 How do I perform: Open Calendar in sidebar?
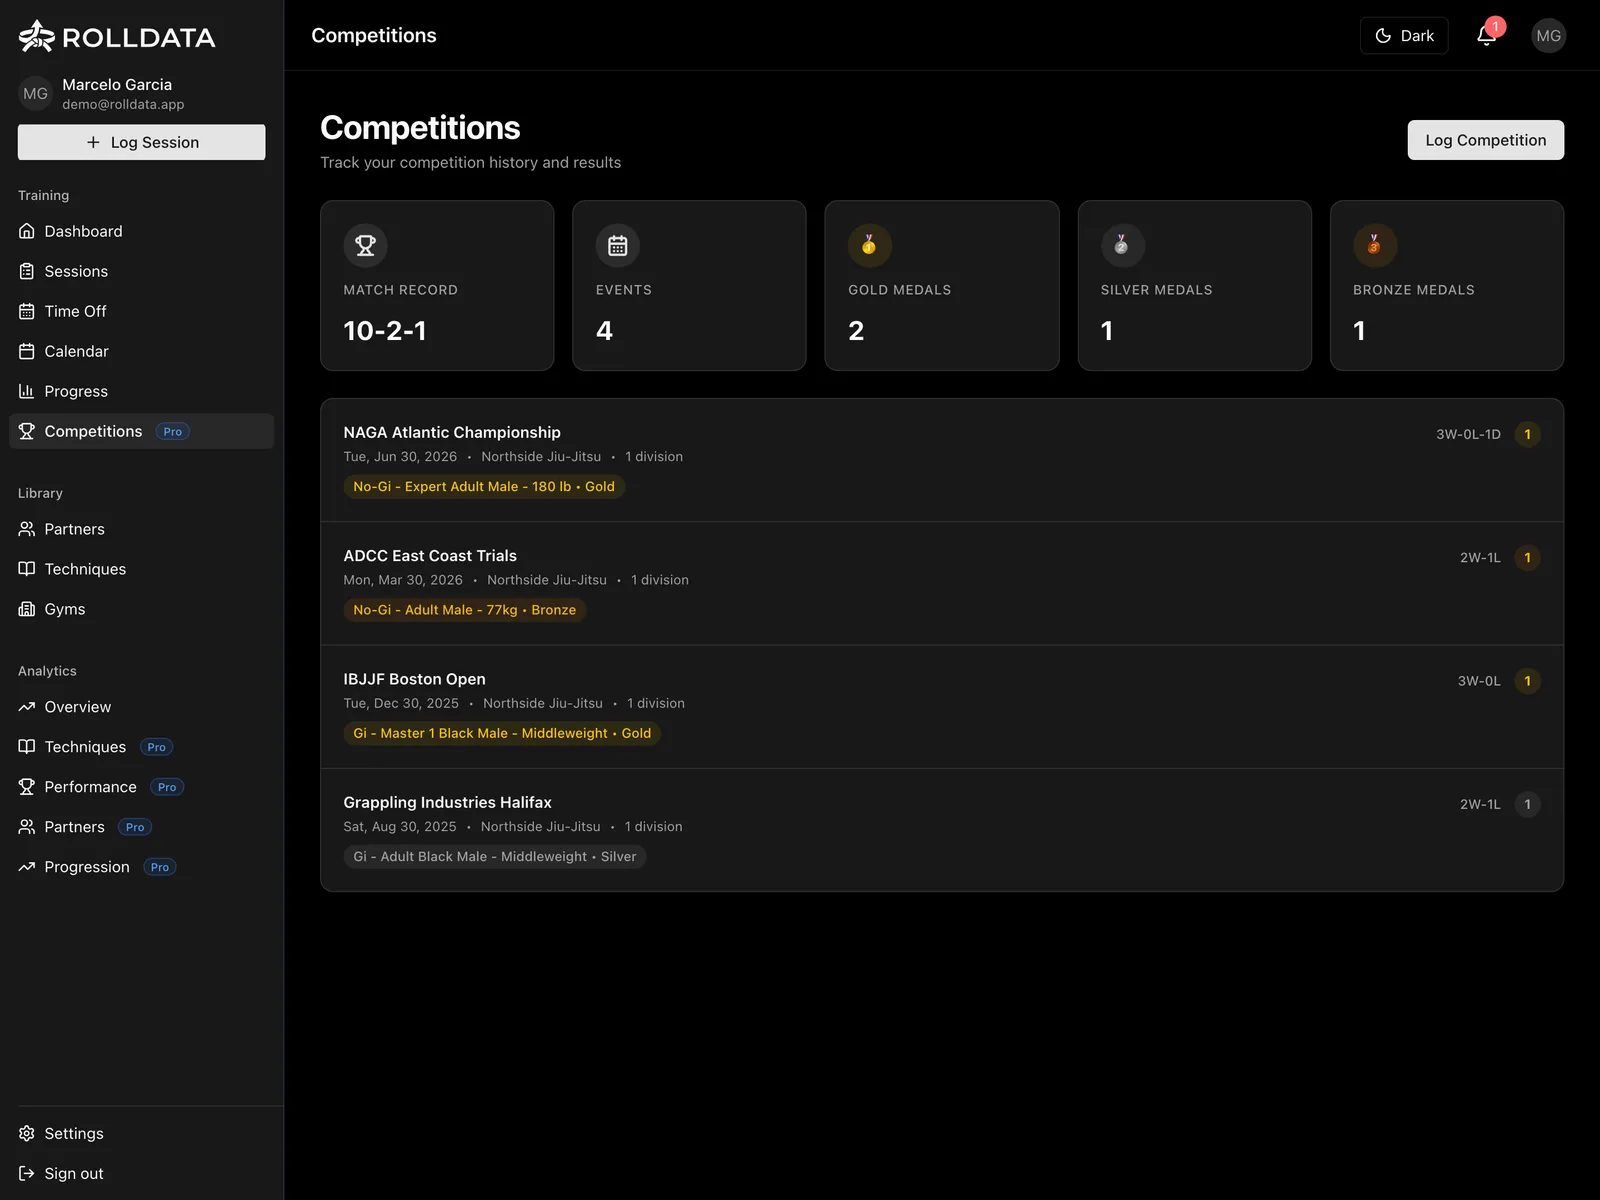[x=141, y=351]
